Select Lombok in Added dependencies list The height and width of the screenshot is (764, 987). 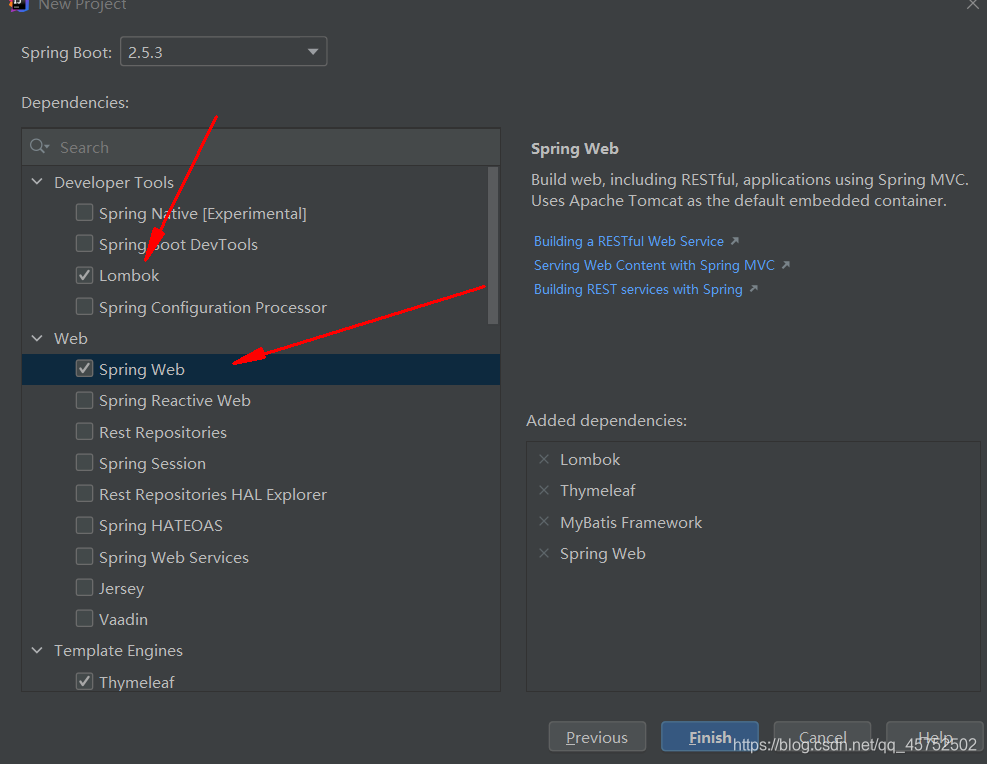[590, 459]
